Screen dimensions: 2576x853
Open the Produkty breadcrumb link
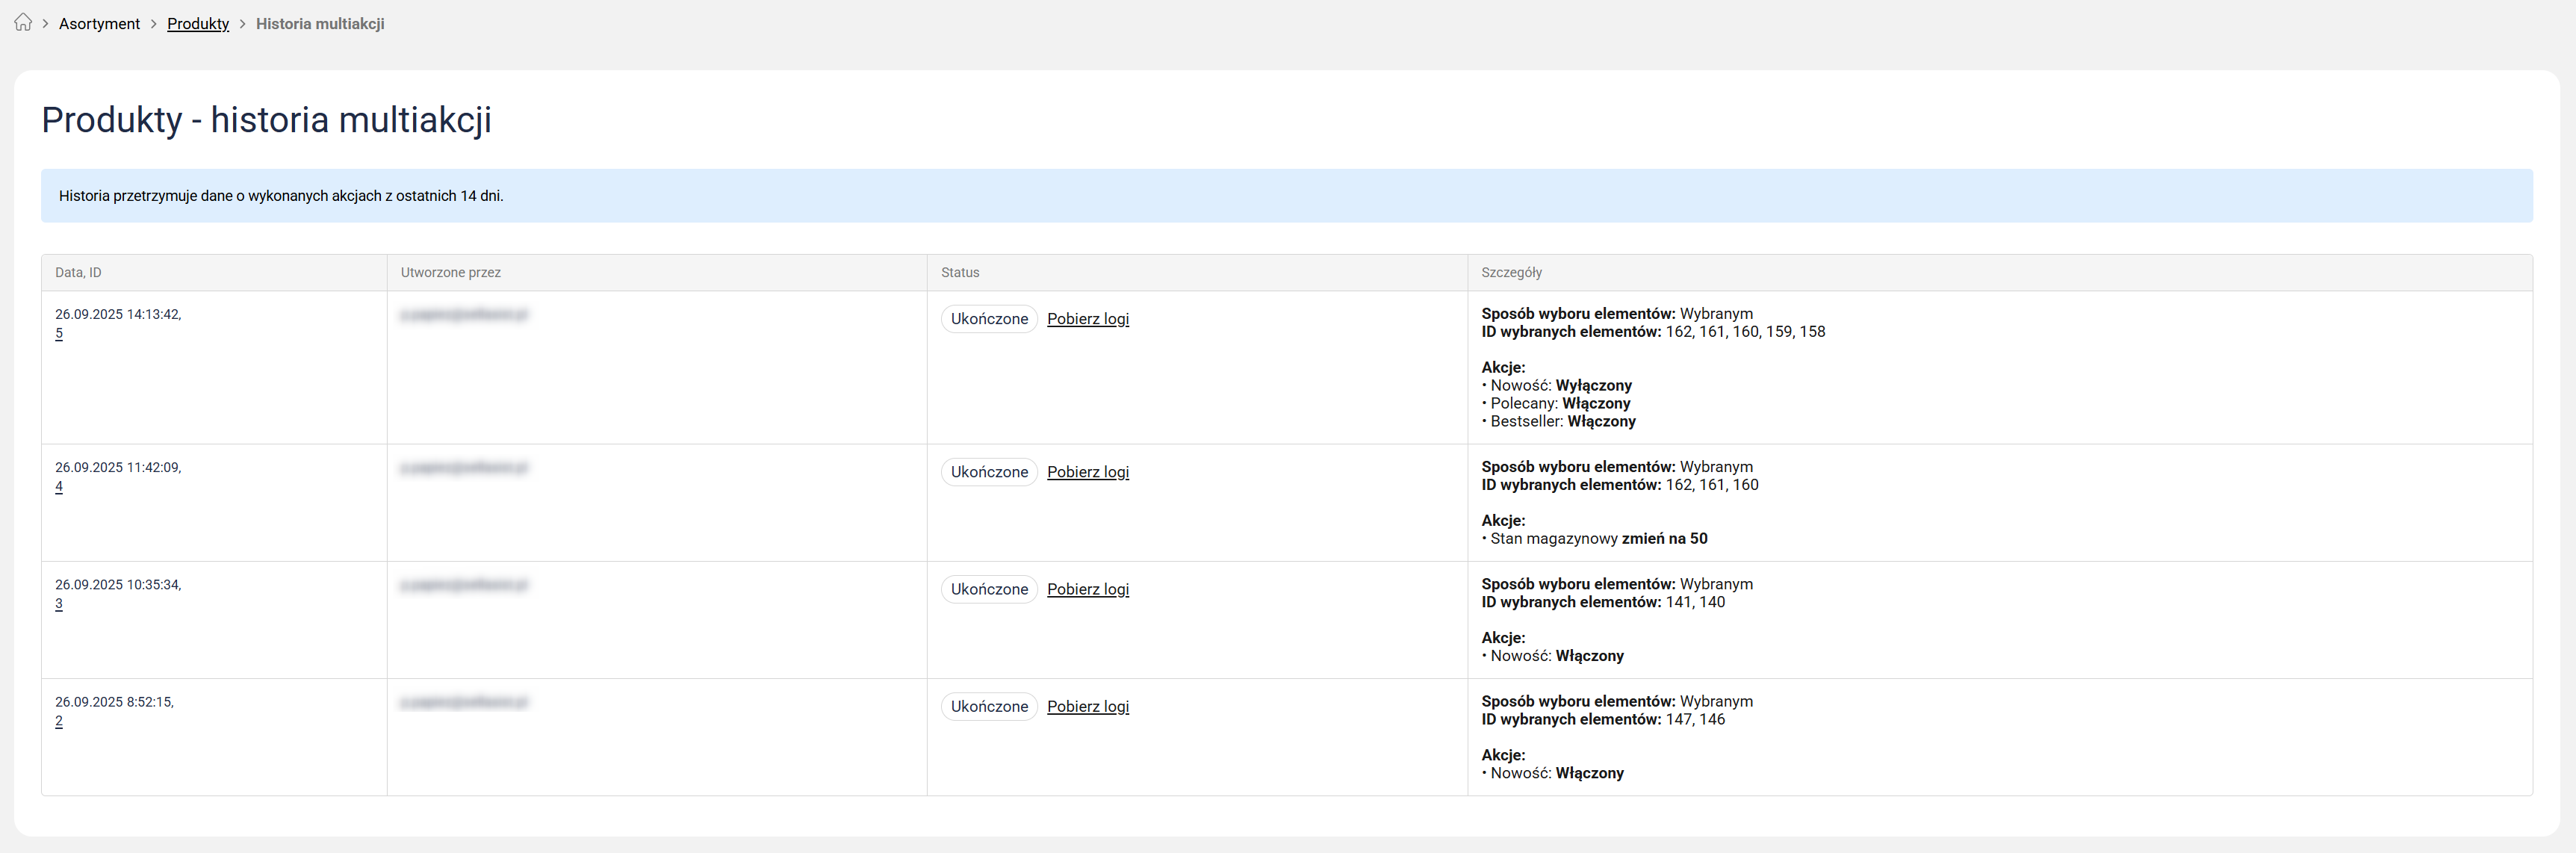coord(198,24)
